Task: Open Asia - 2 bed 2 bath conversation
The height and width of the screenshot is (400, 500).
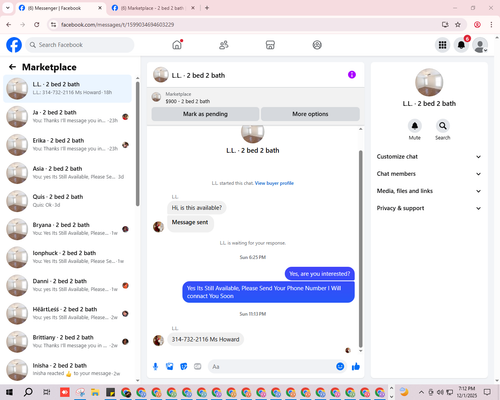Action: click(67, 173)
